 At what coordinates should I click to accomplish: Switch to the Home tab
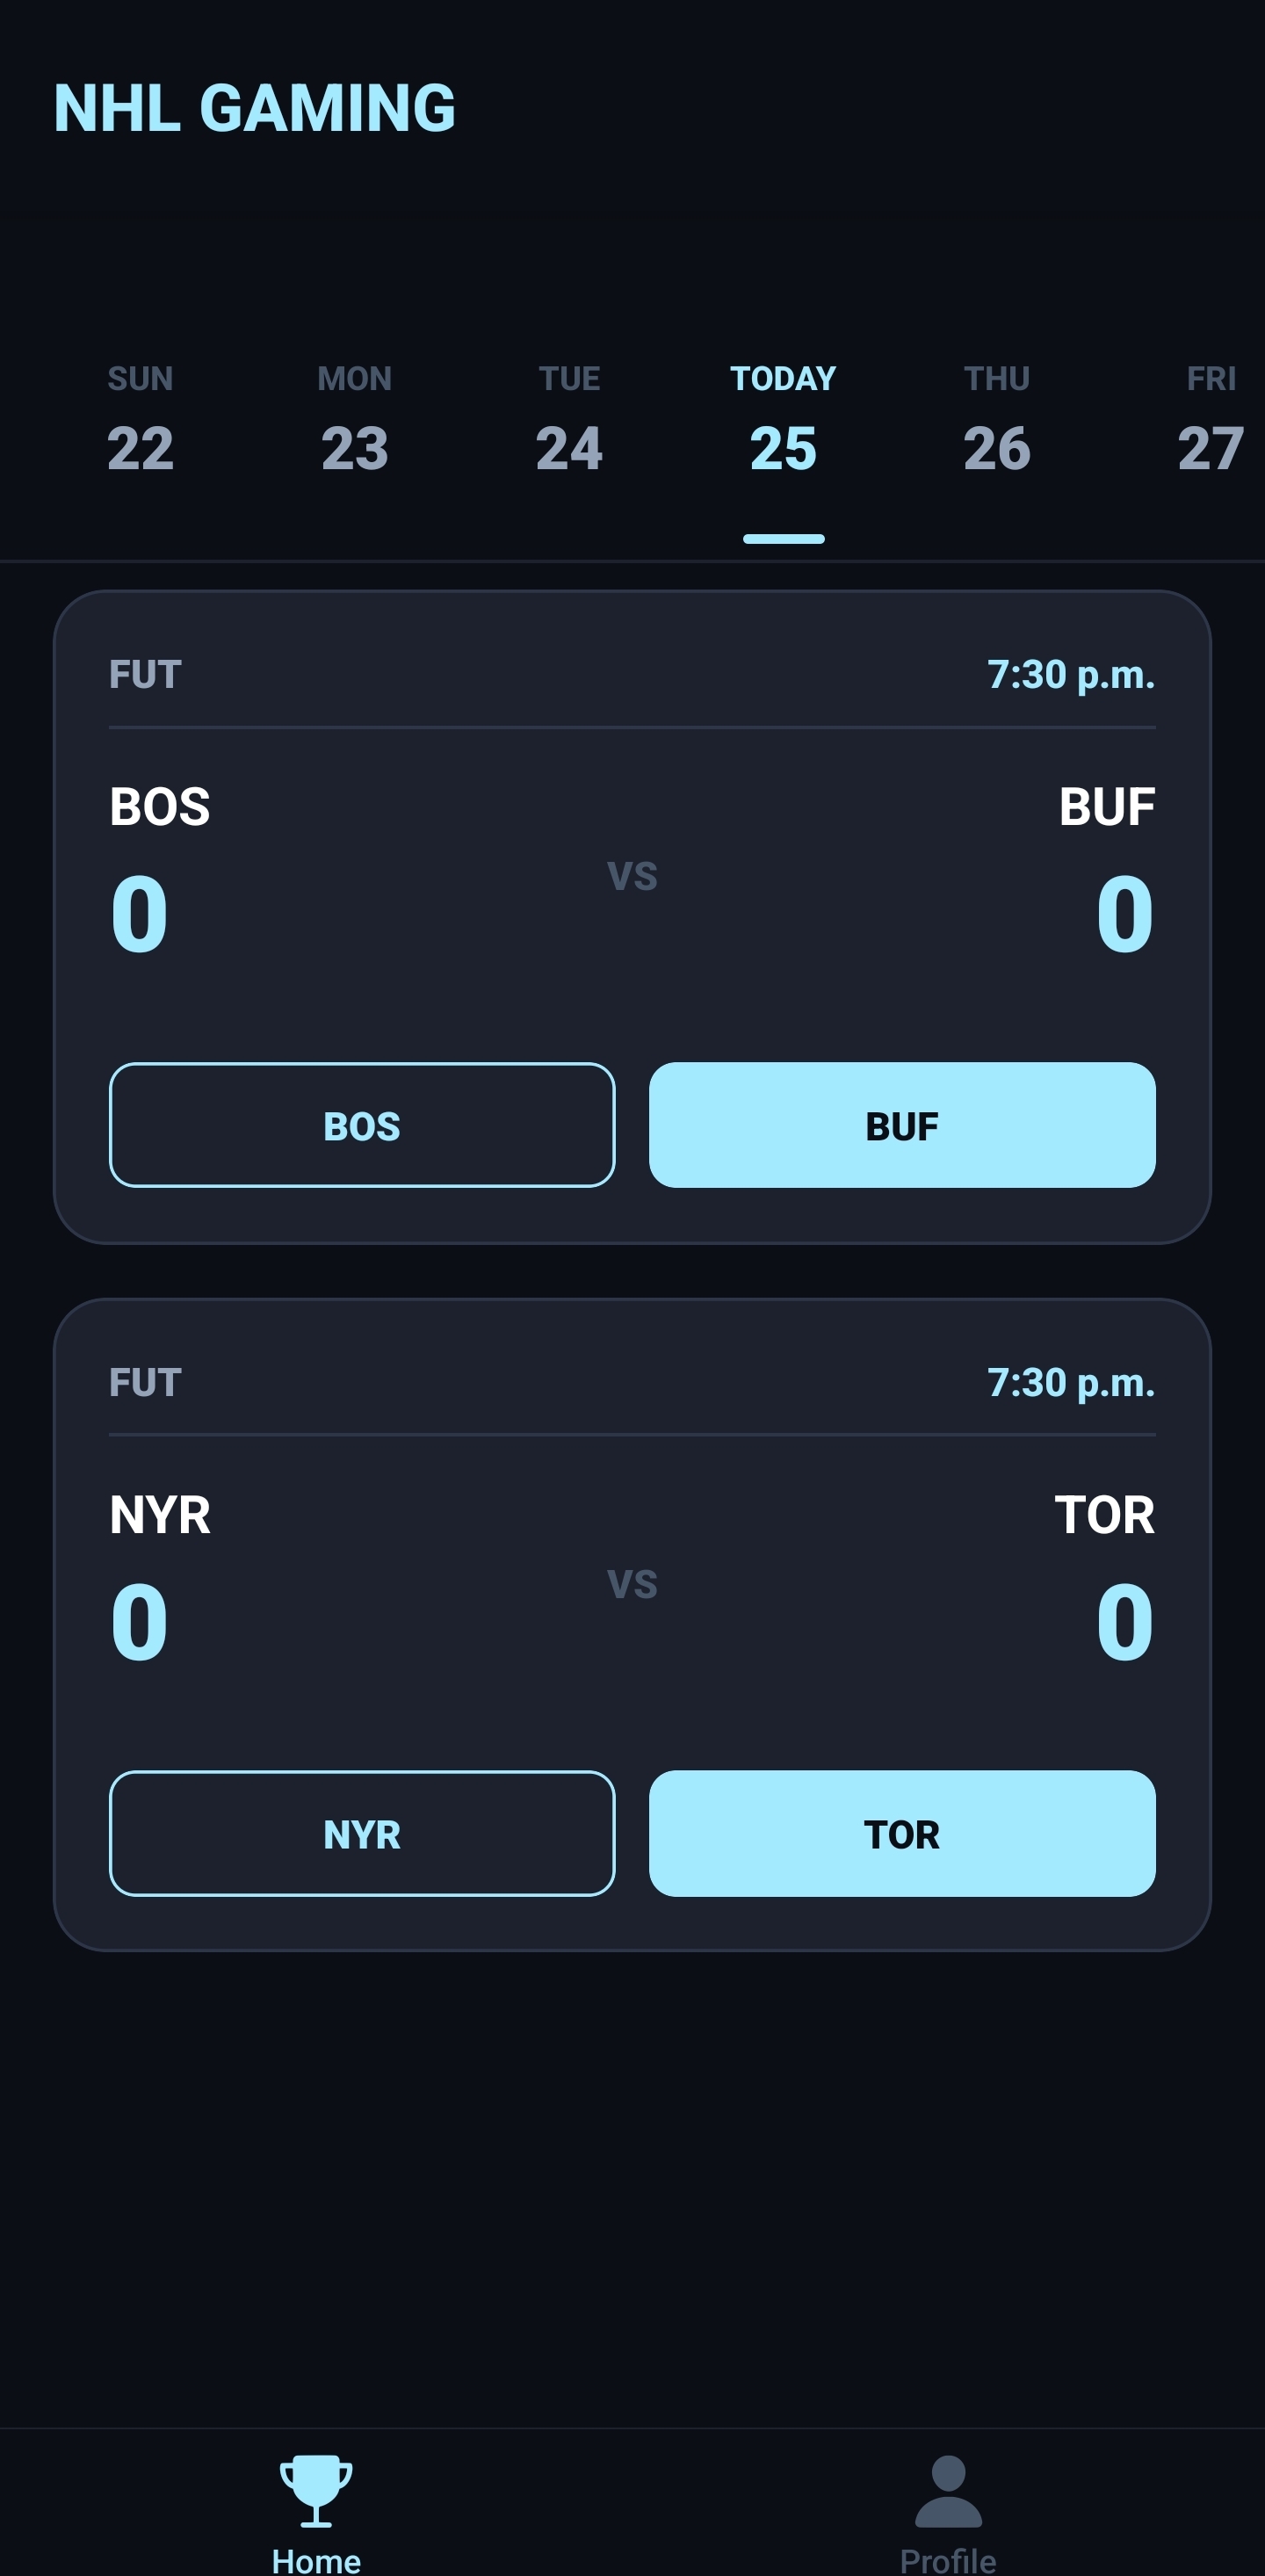[x=315, y=2500]
